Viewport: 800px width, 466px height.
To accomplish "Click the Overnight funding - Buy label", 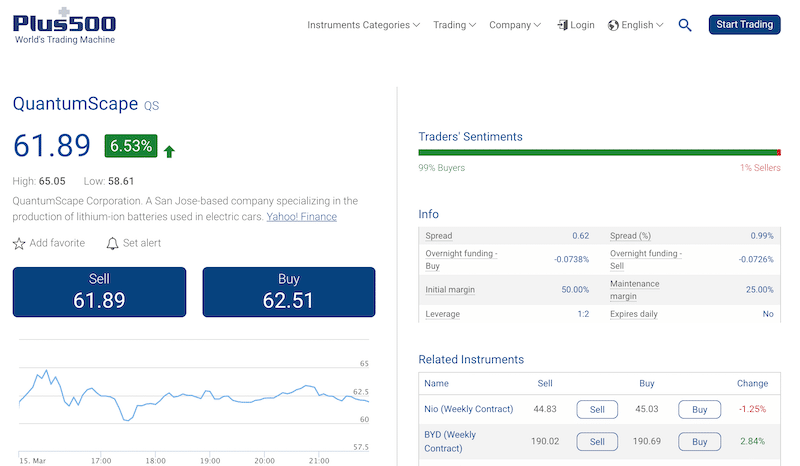I will pyautogui.click(x=461, y=259).
